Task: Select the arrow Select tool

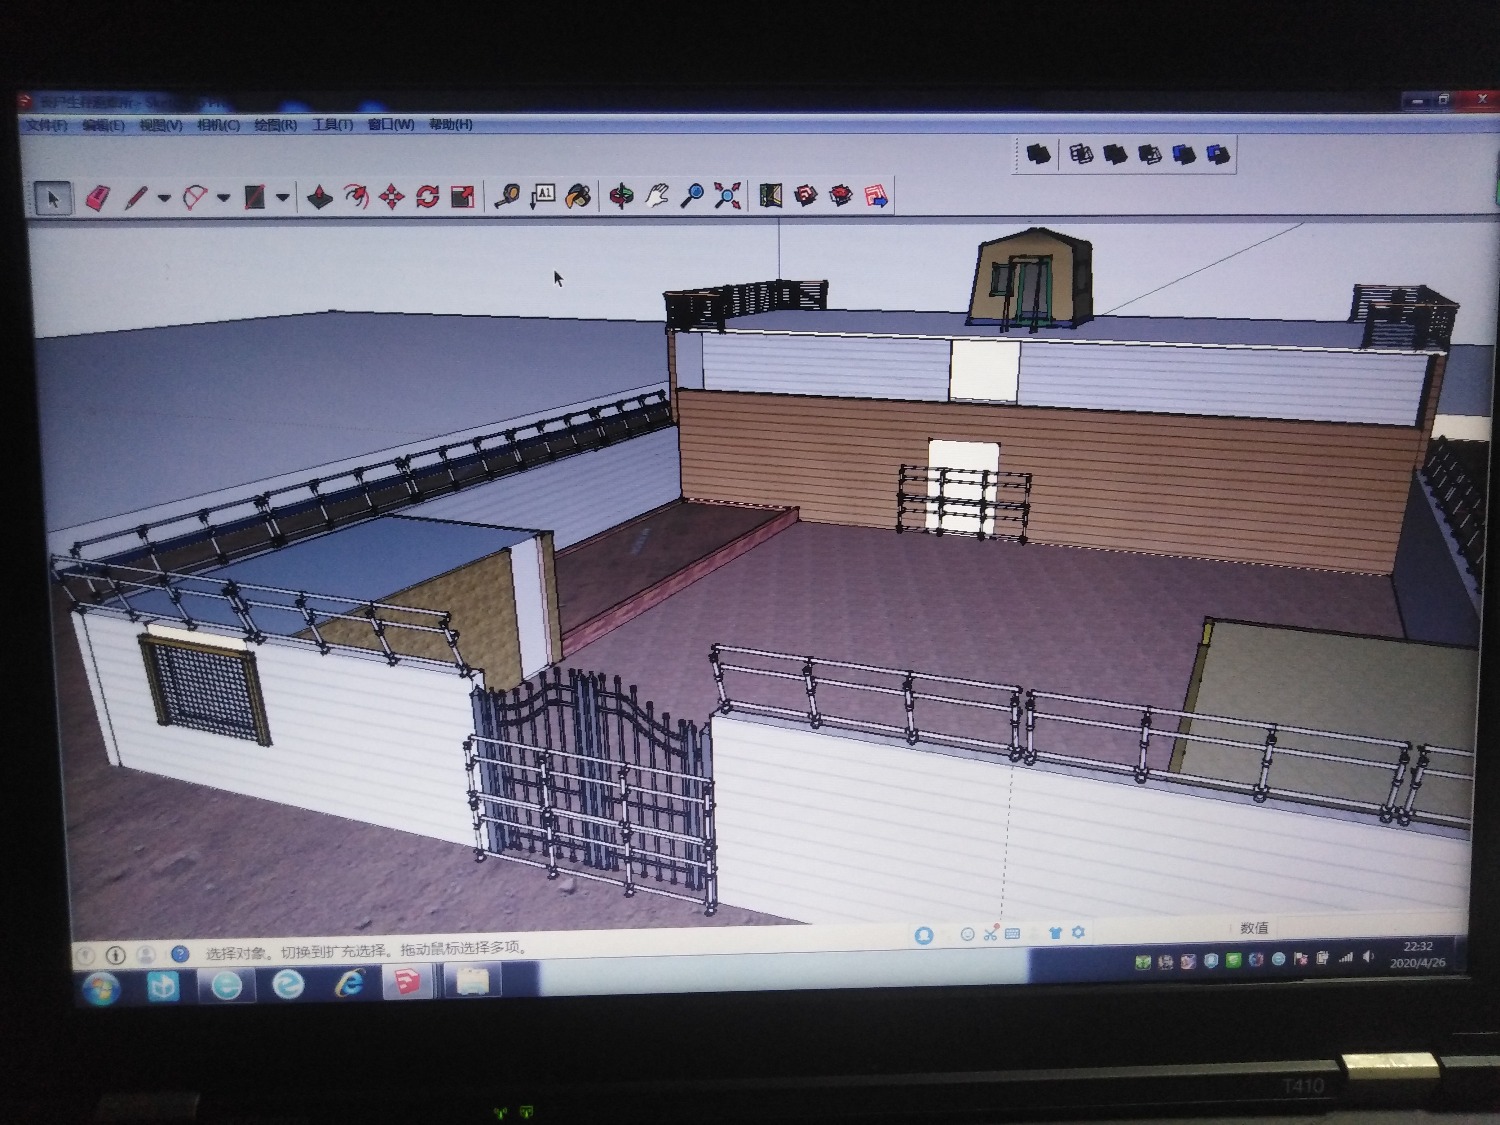Action: click(53, 198)
